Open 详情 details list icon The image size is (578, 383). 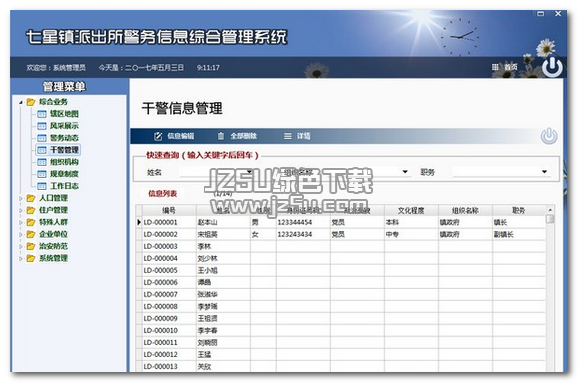click(288, 136)
